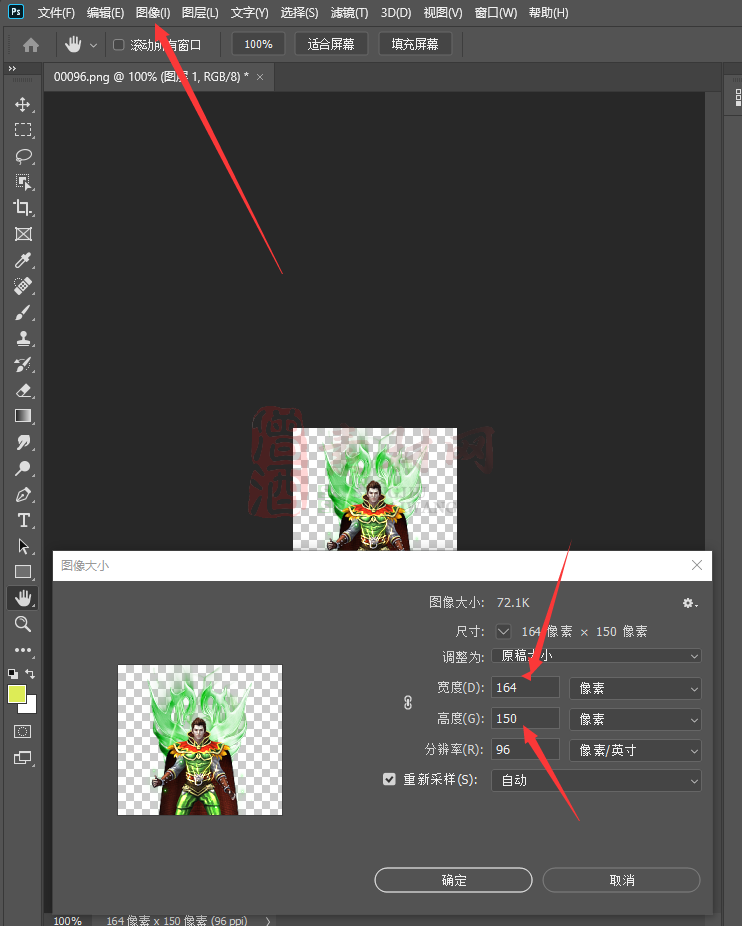The height and width of the screenshot is (926, 742).
Task: Select the Spot Healing Brush tool
Action: coord(23,286)
